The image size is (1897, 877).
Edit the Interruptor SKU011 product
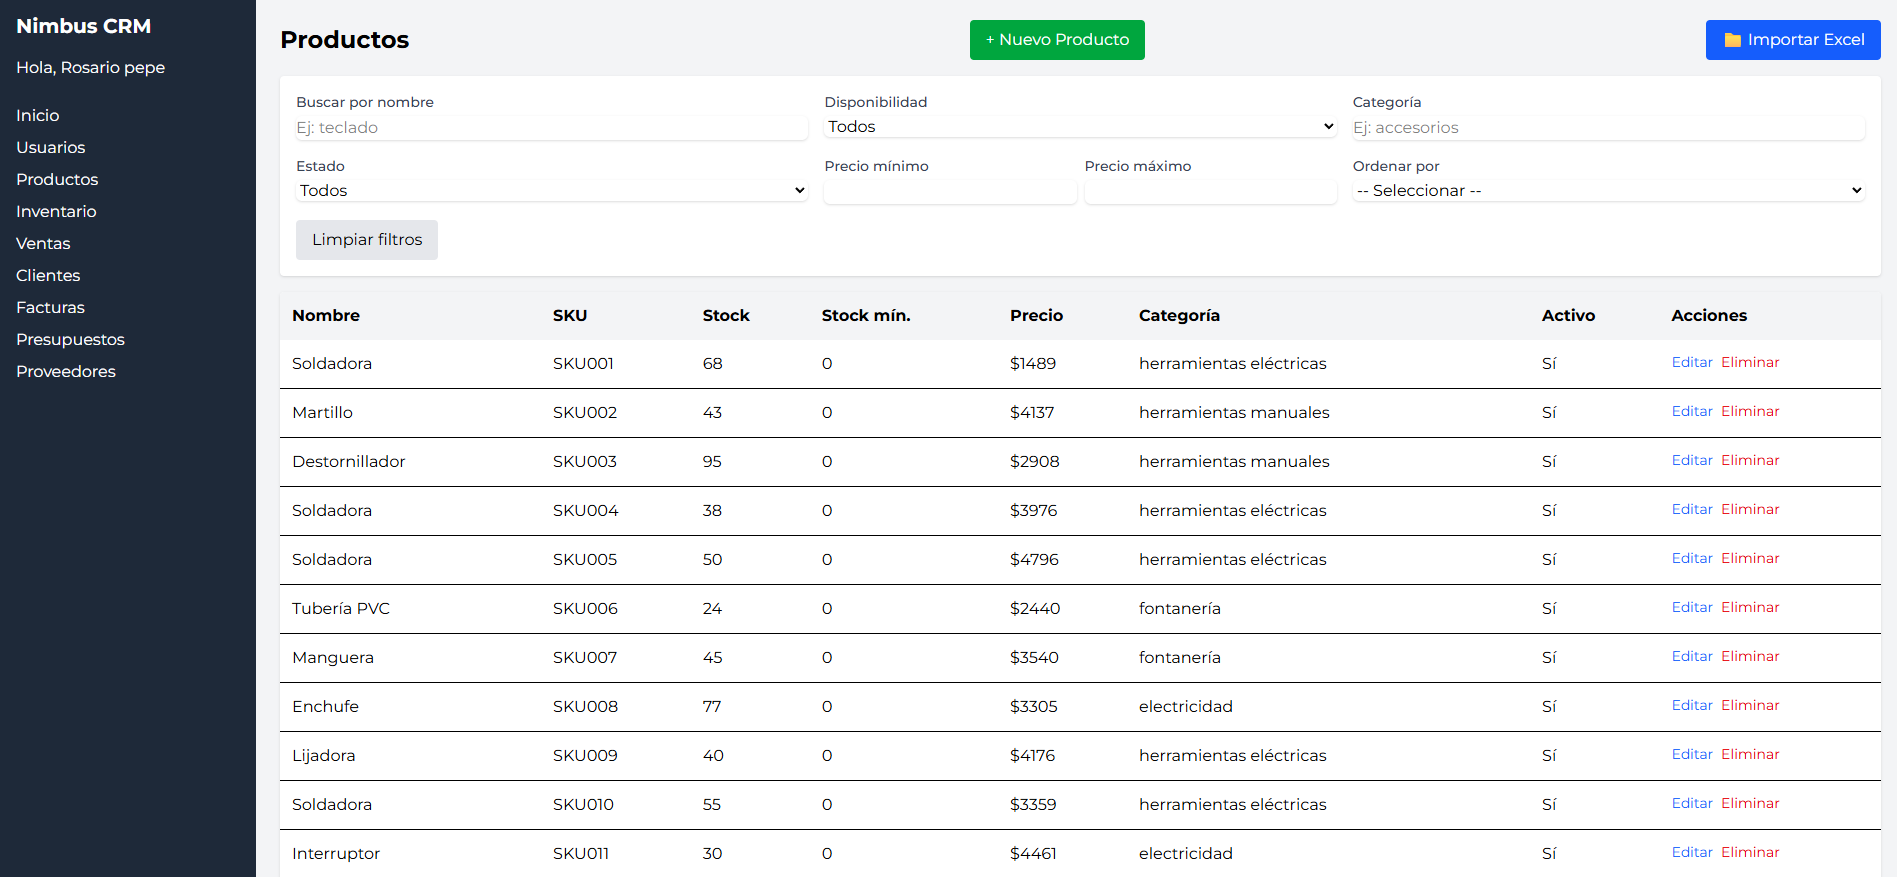1691,853
